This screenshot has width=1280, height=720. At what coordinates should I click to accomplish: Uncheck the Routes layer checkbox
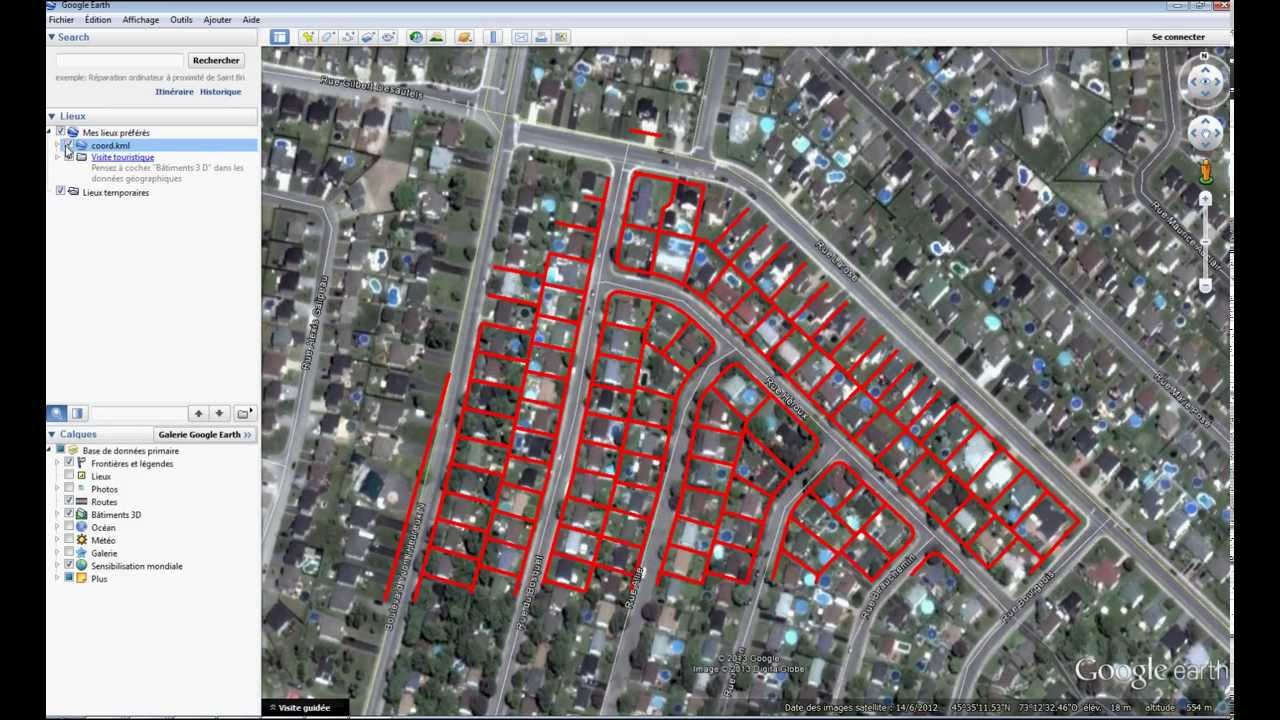(x=69, y=502)
